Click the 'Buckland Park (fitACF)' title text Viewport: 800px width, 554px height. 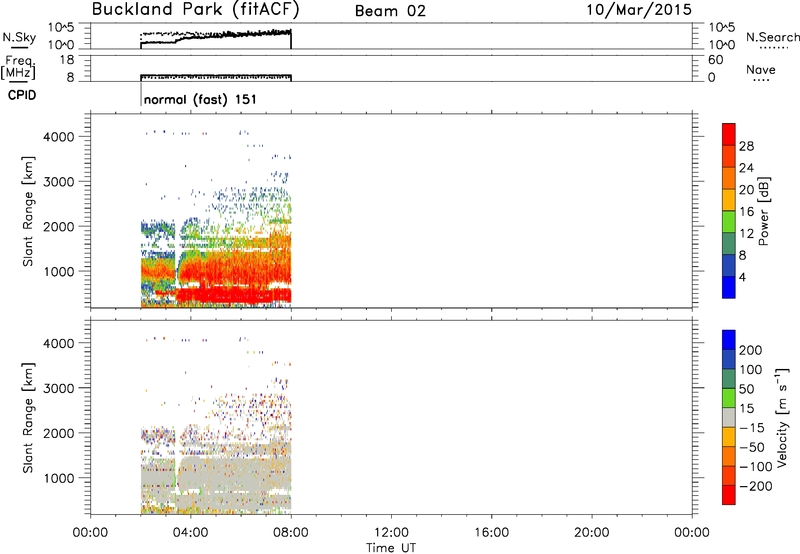195,9
